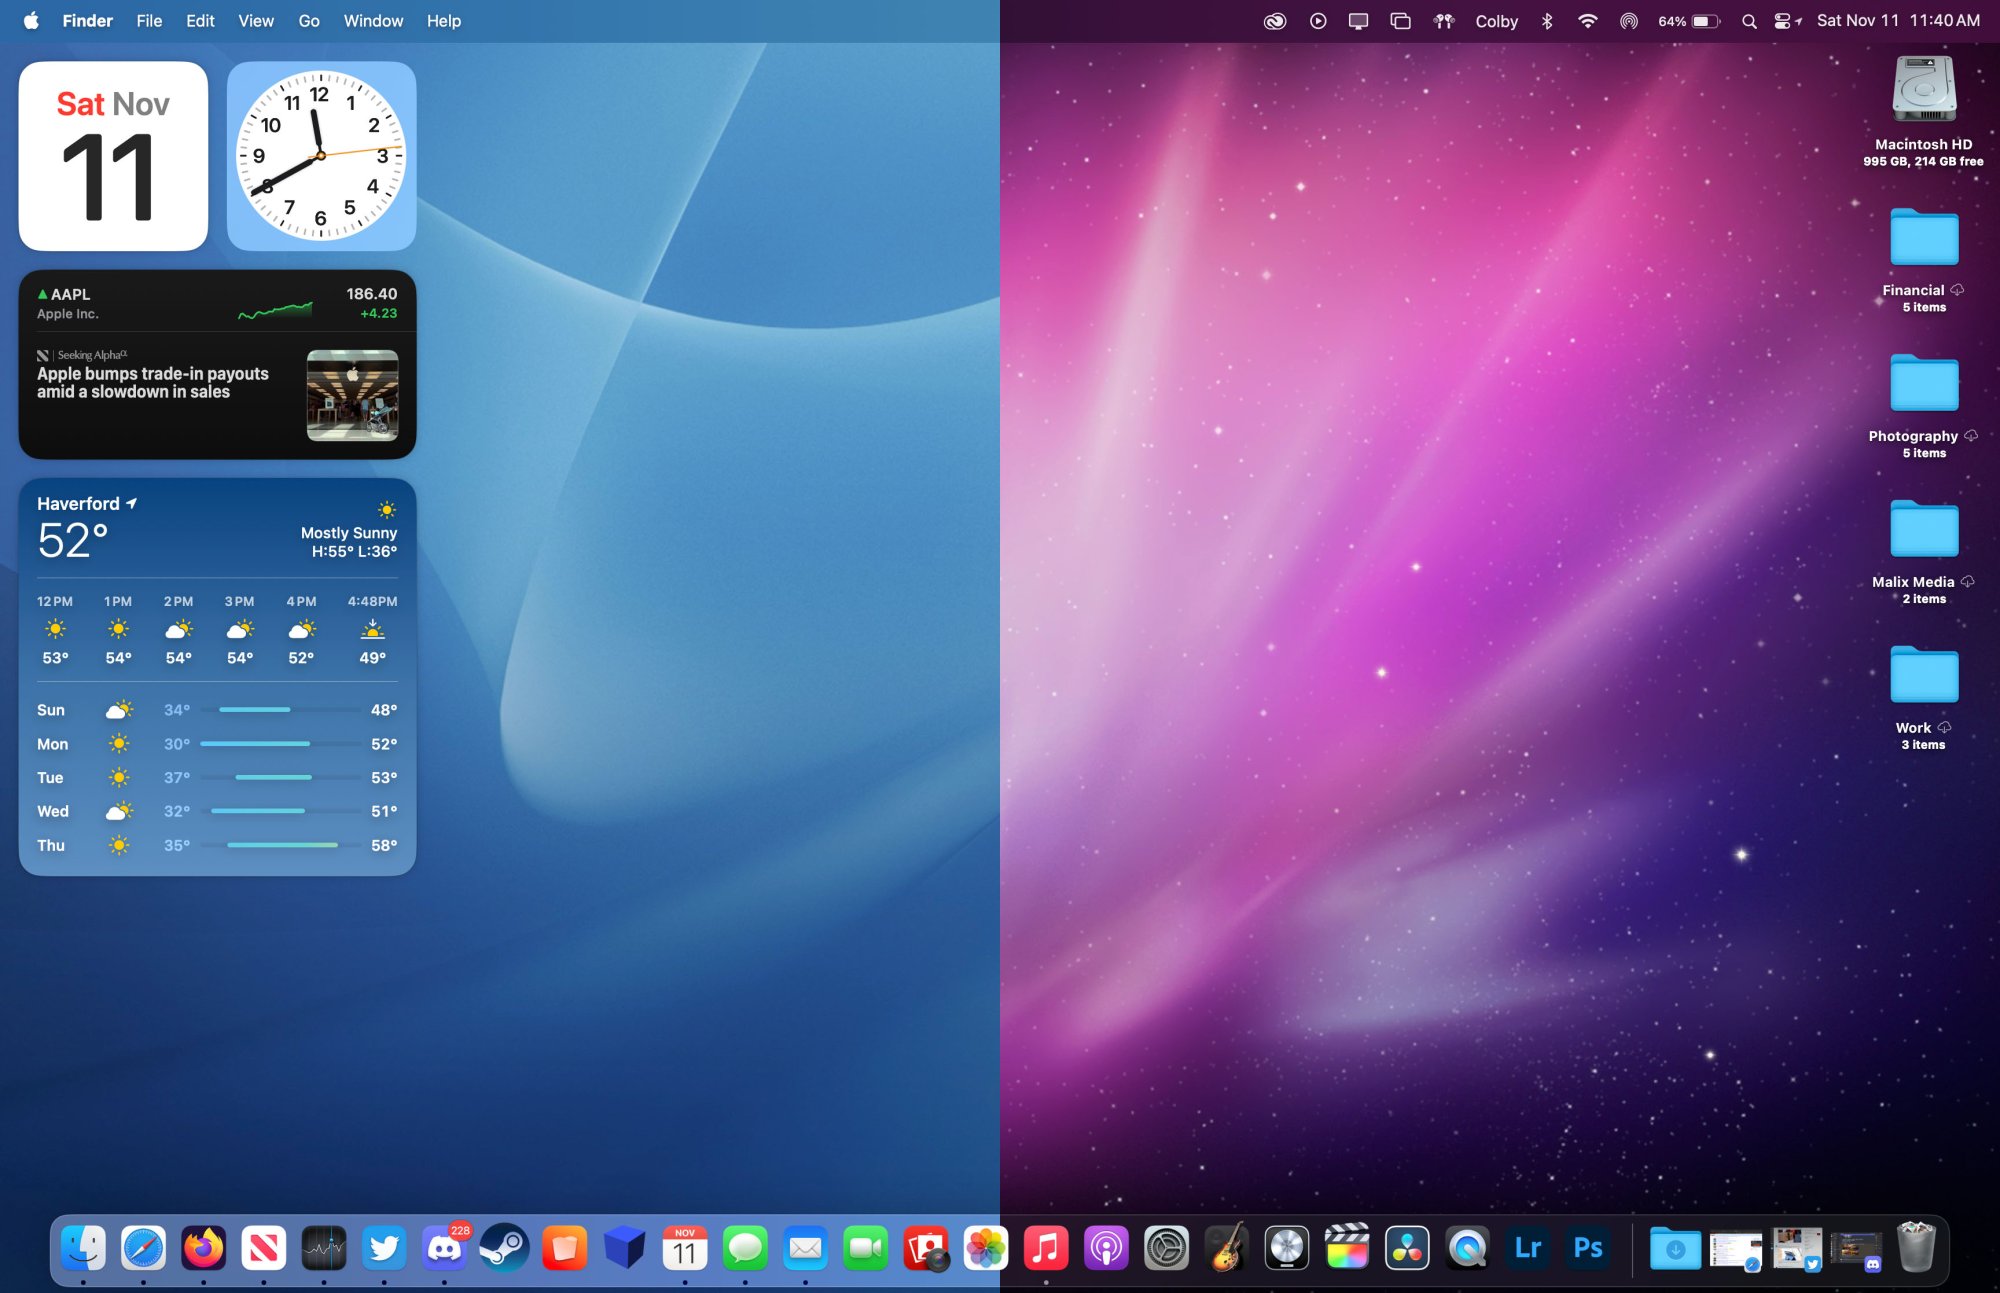Toggle Bluetooth menu bar icon
This screenshot has width=2000, height=1293.
[x=1547, y=21]
